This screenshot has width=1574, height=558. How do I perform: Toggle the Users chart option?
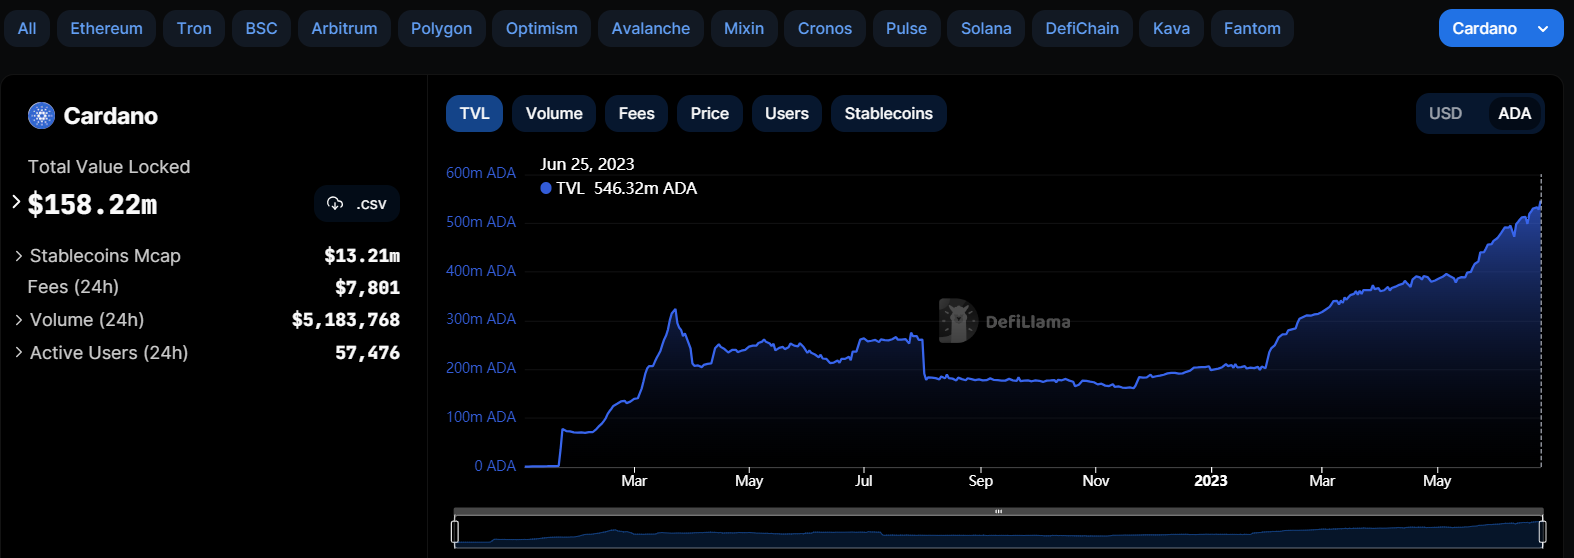pos(787,113)
